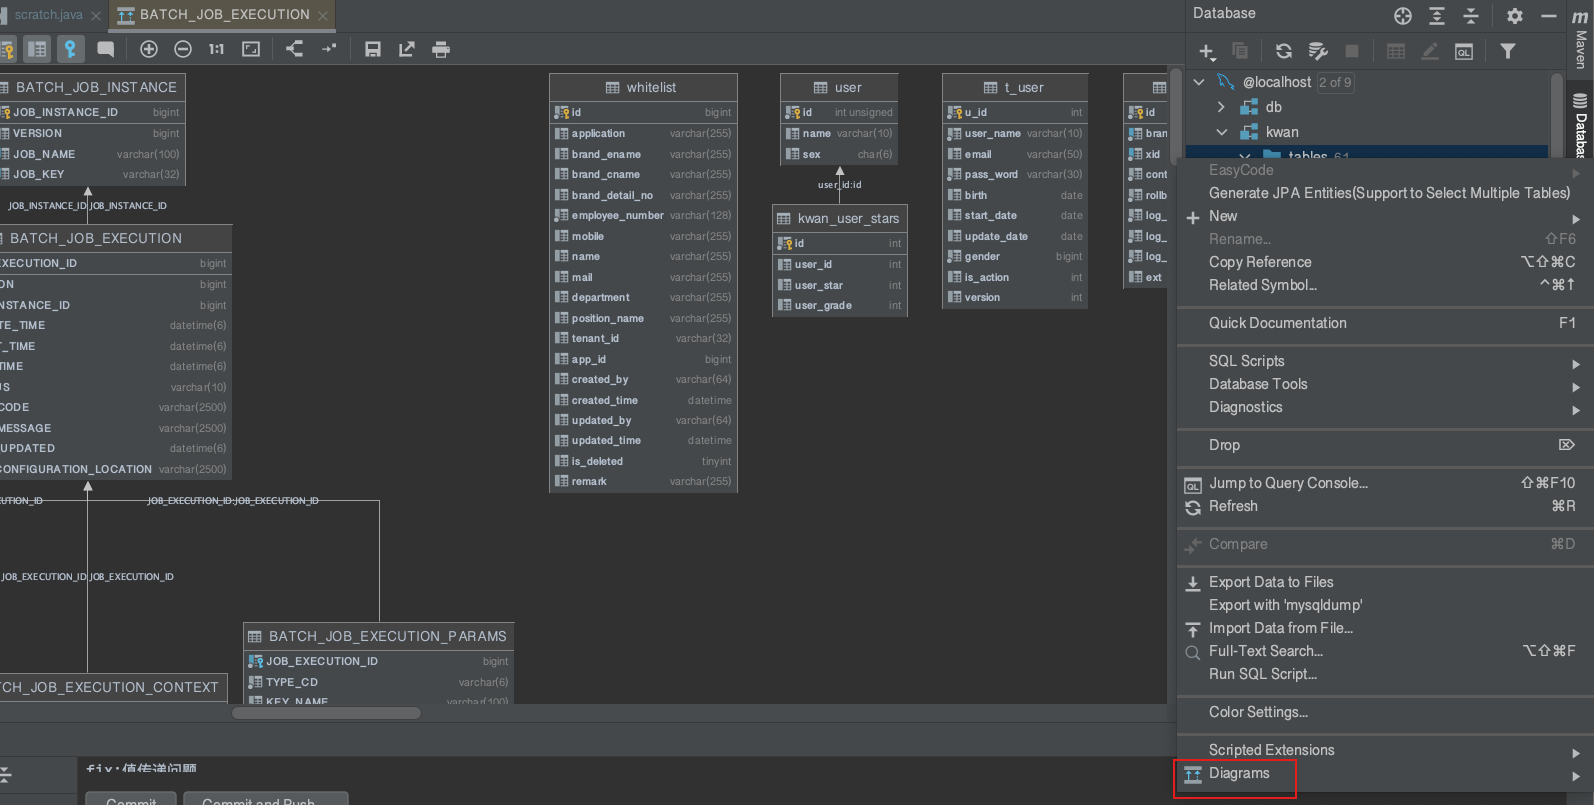Collapse the kwan schema node

click(x=1221, y=132)
